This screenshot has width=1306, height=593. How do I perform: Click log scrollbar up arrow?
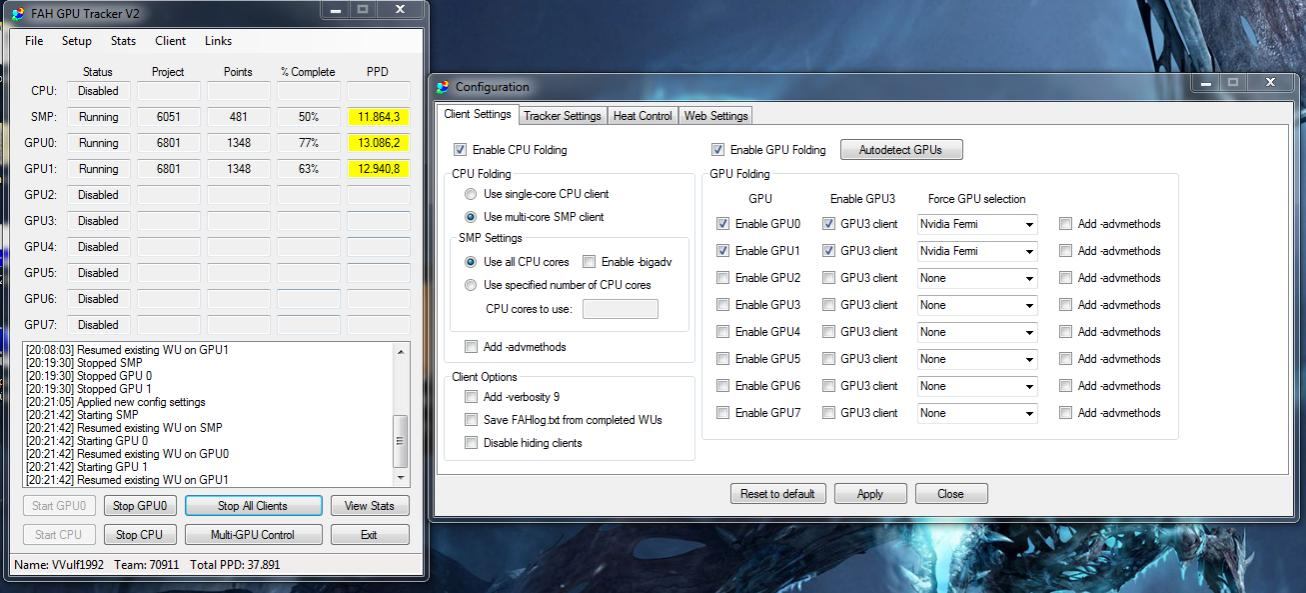coord(401,352)
